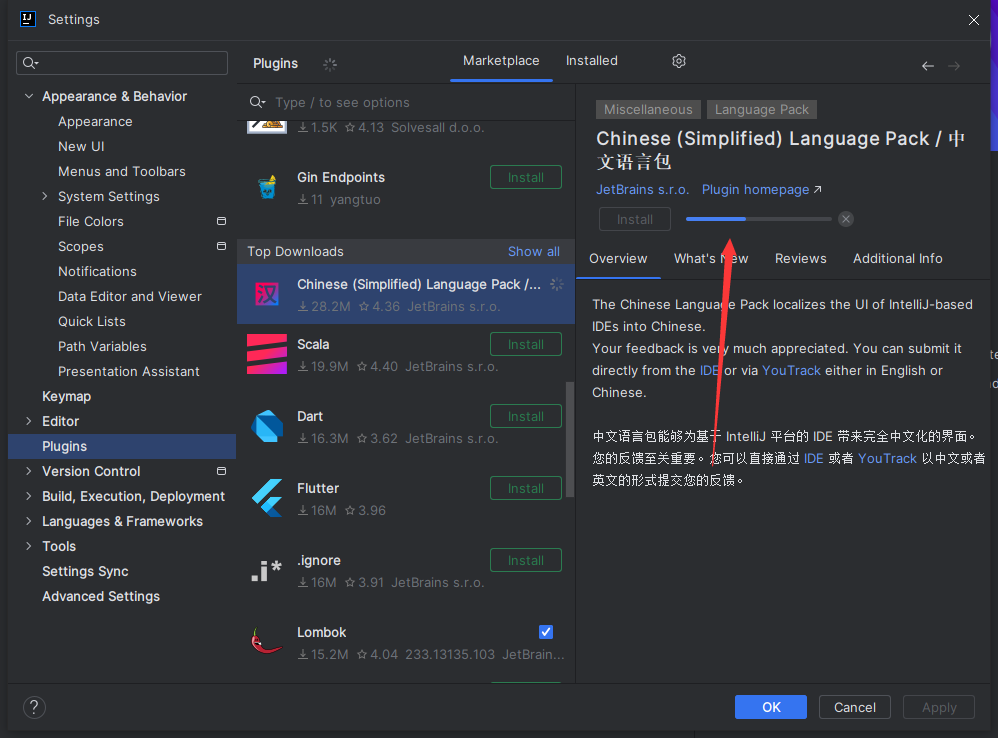Screen dimensions: 998x738
Task: Cancel the language pack download progress
Action: coord(845,219)
